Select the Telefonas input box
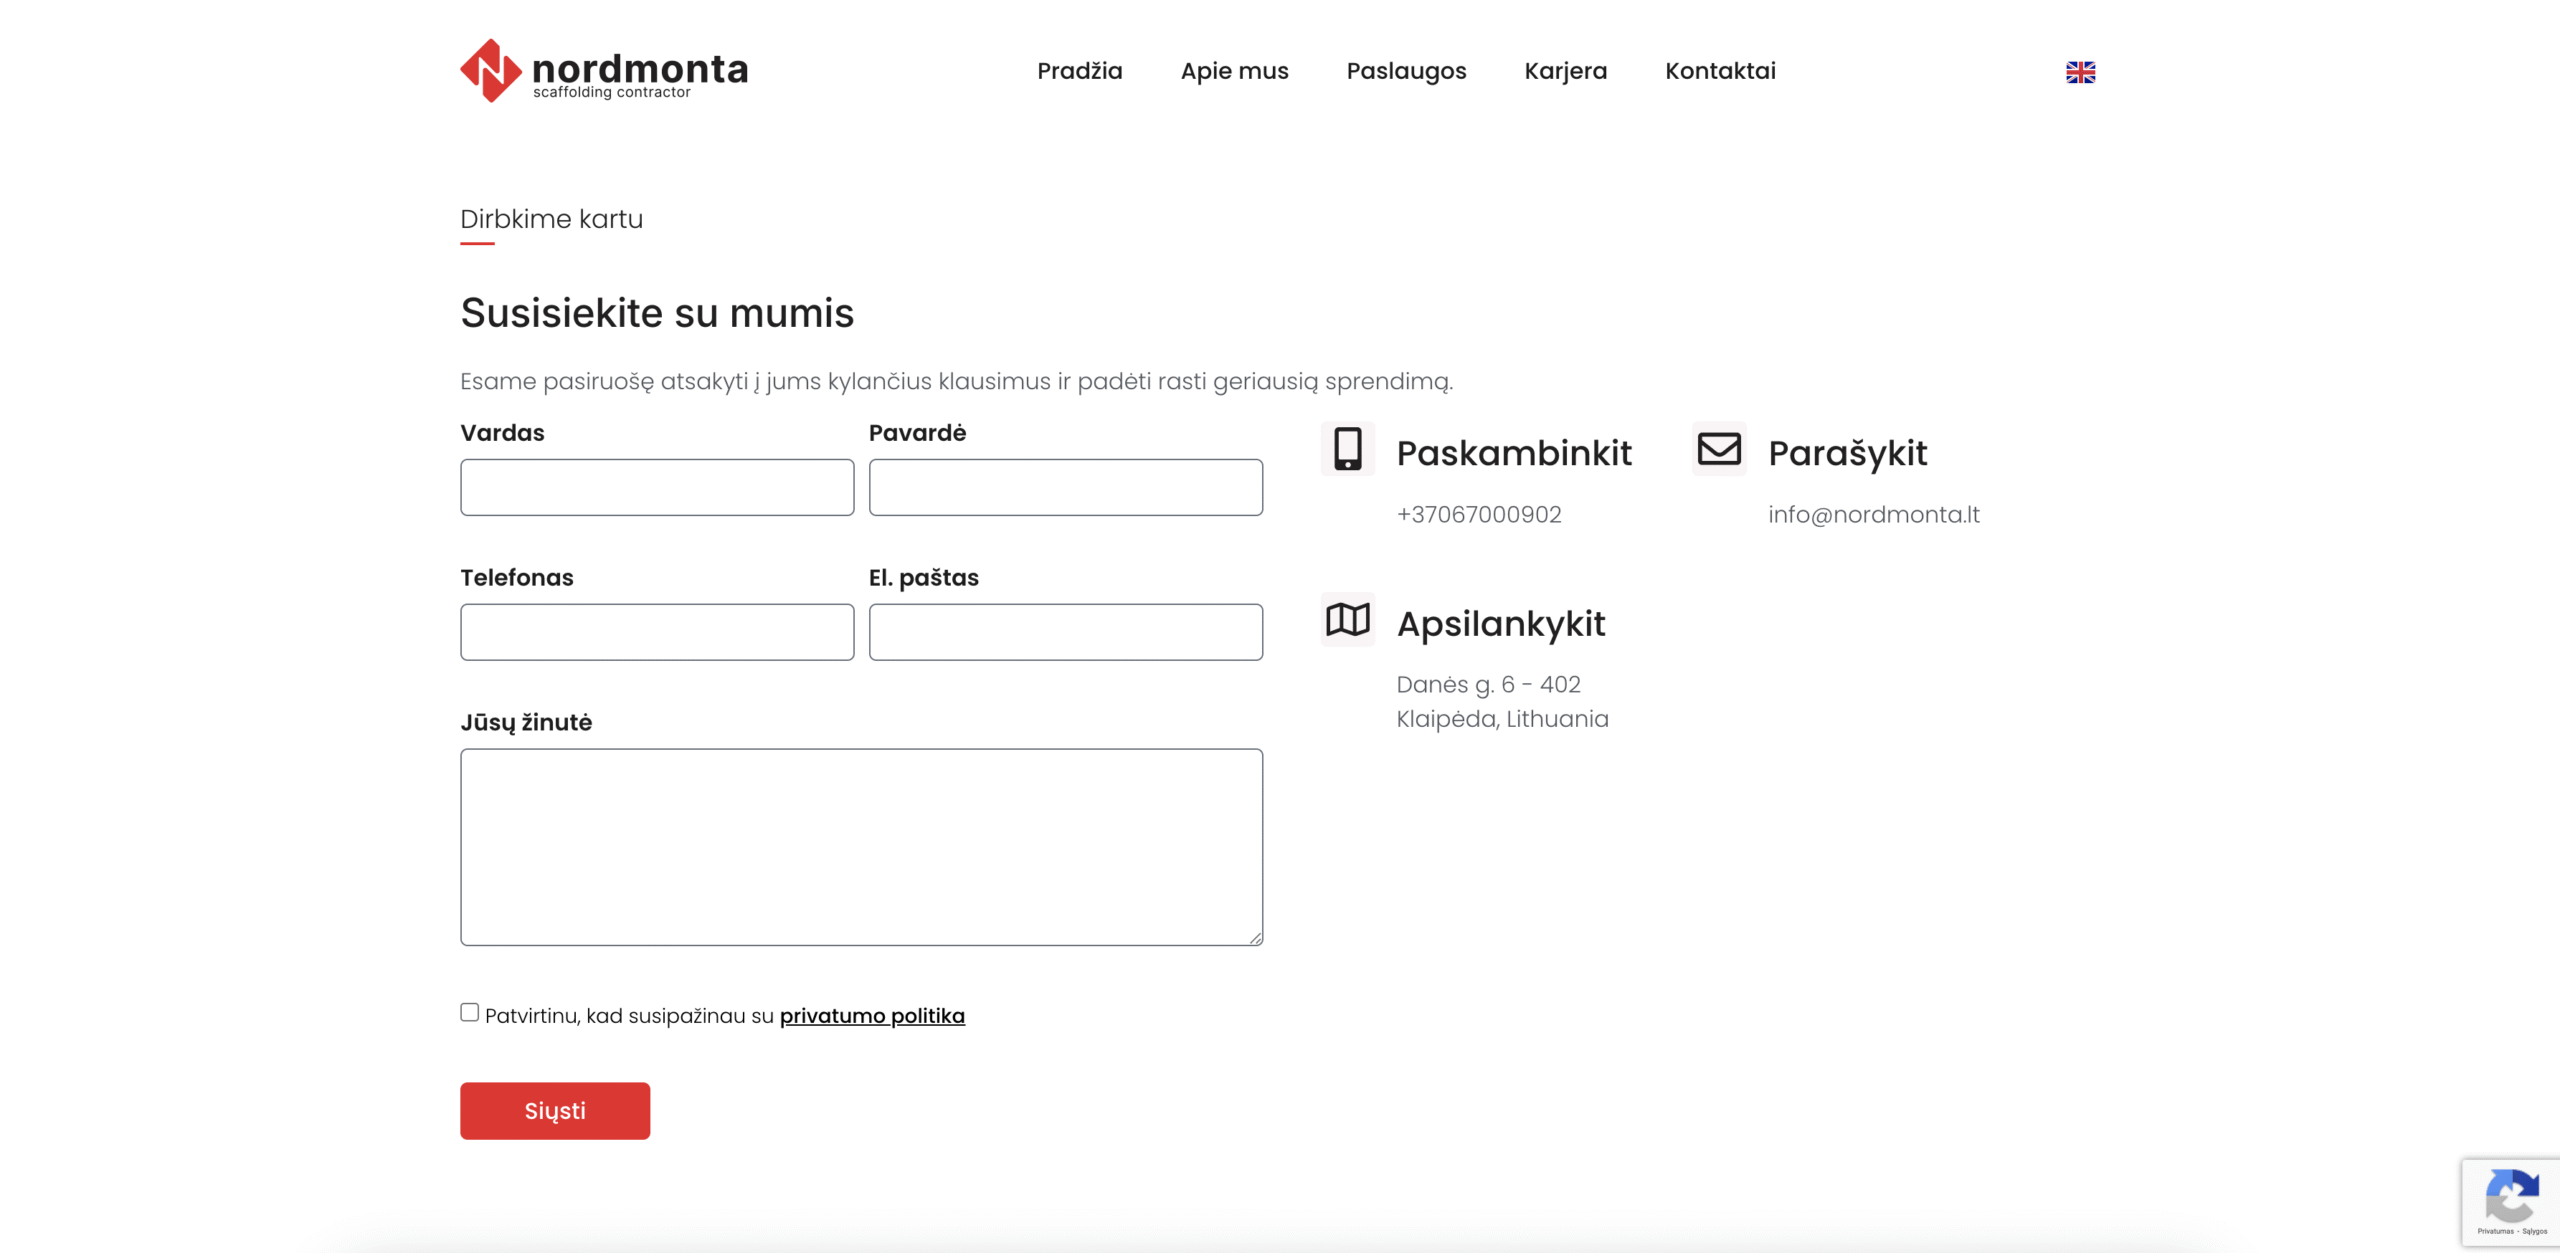2560x1253 pixels. pos(657,632)
